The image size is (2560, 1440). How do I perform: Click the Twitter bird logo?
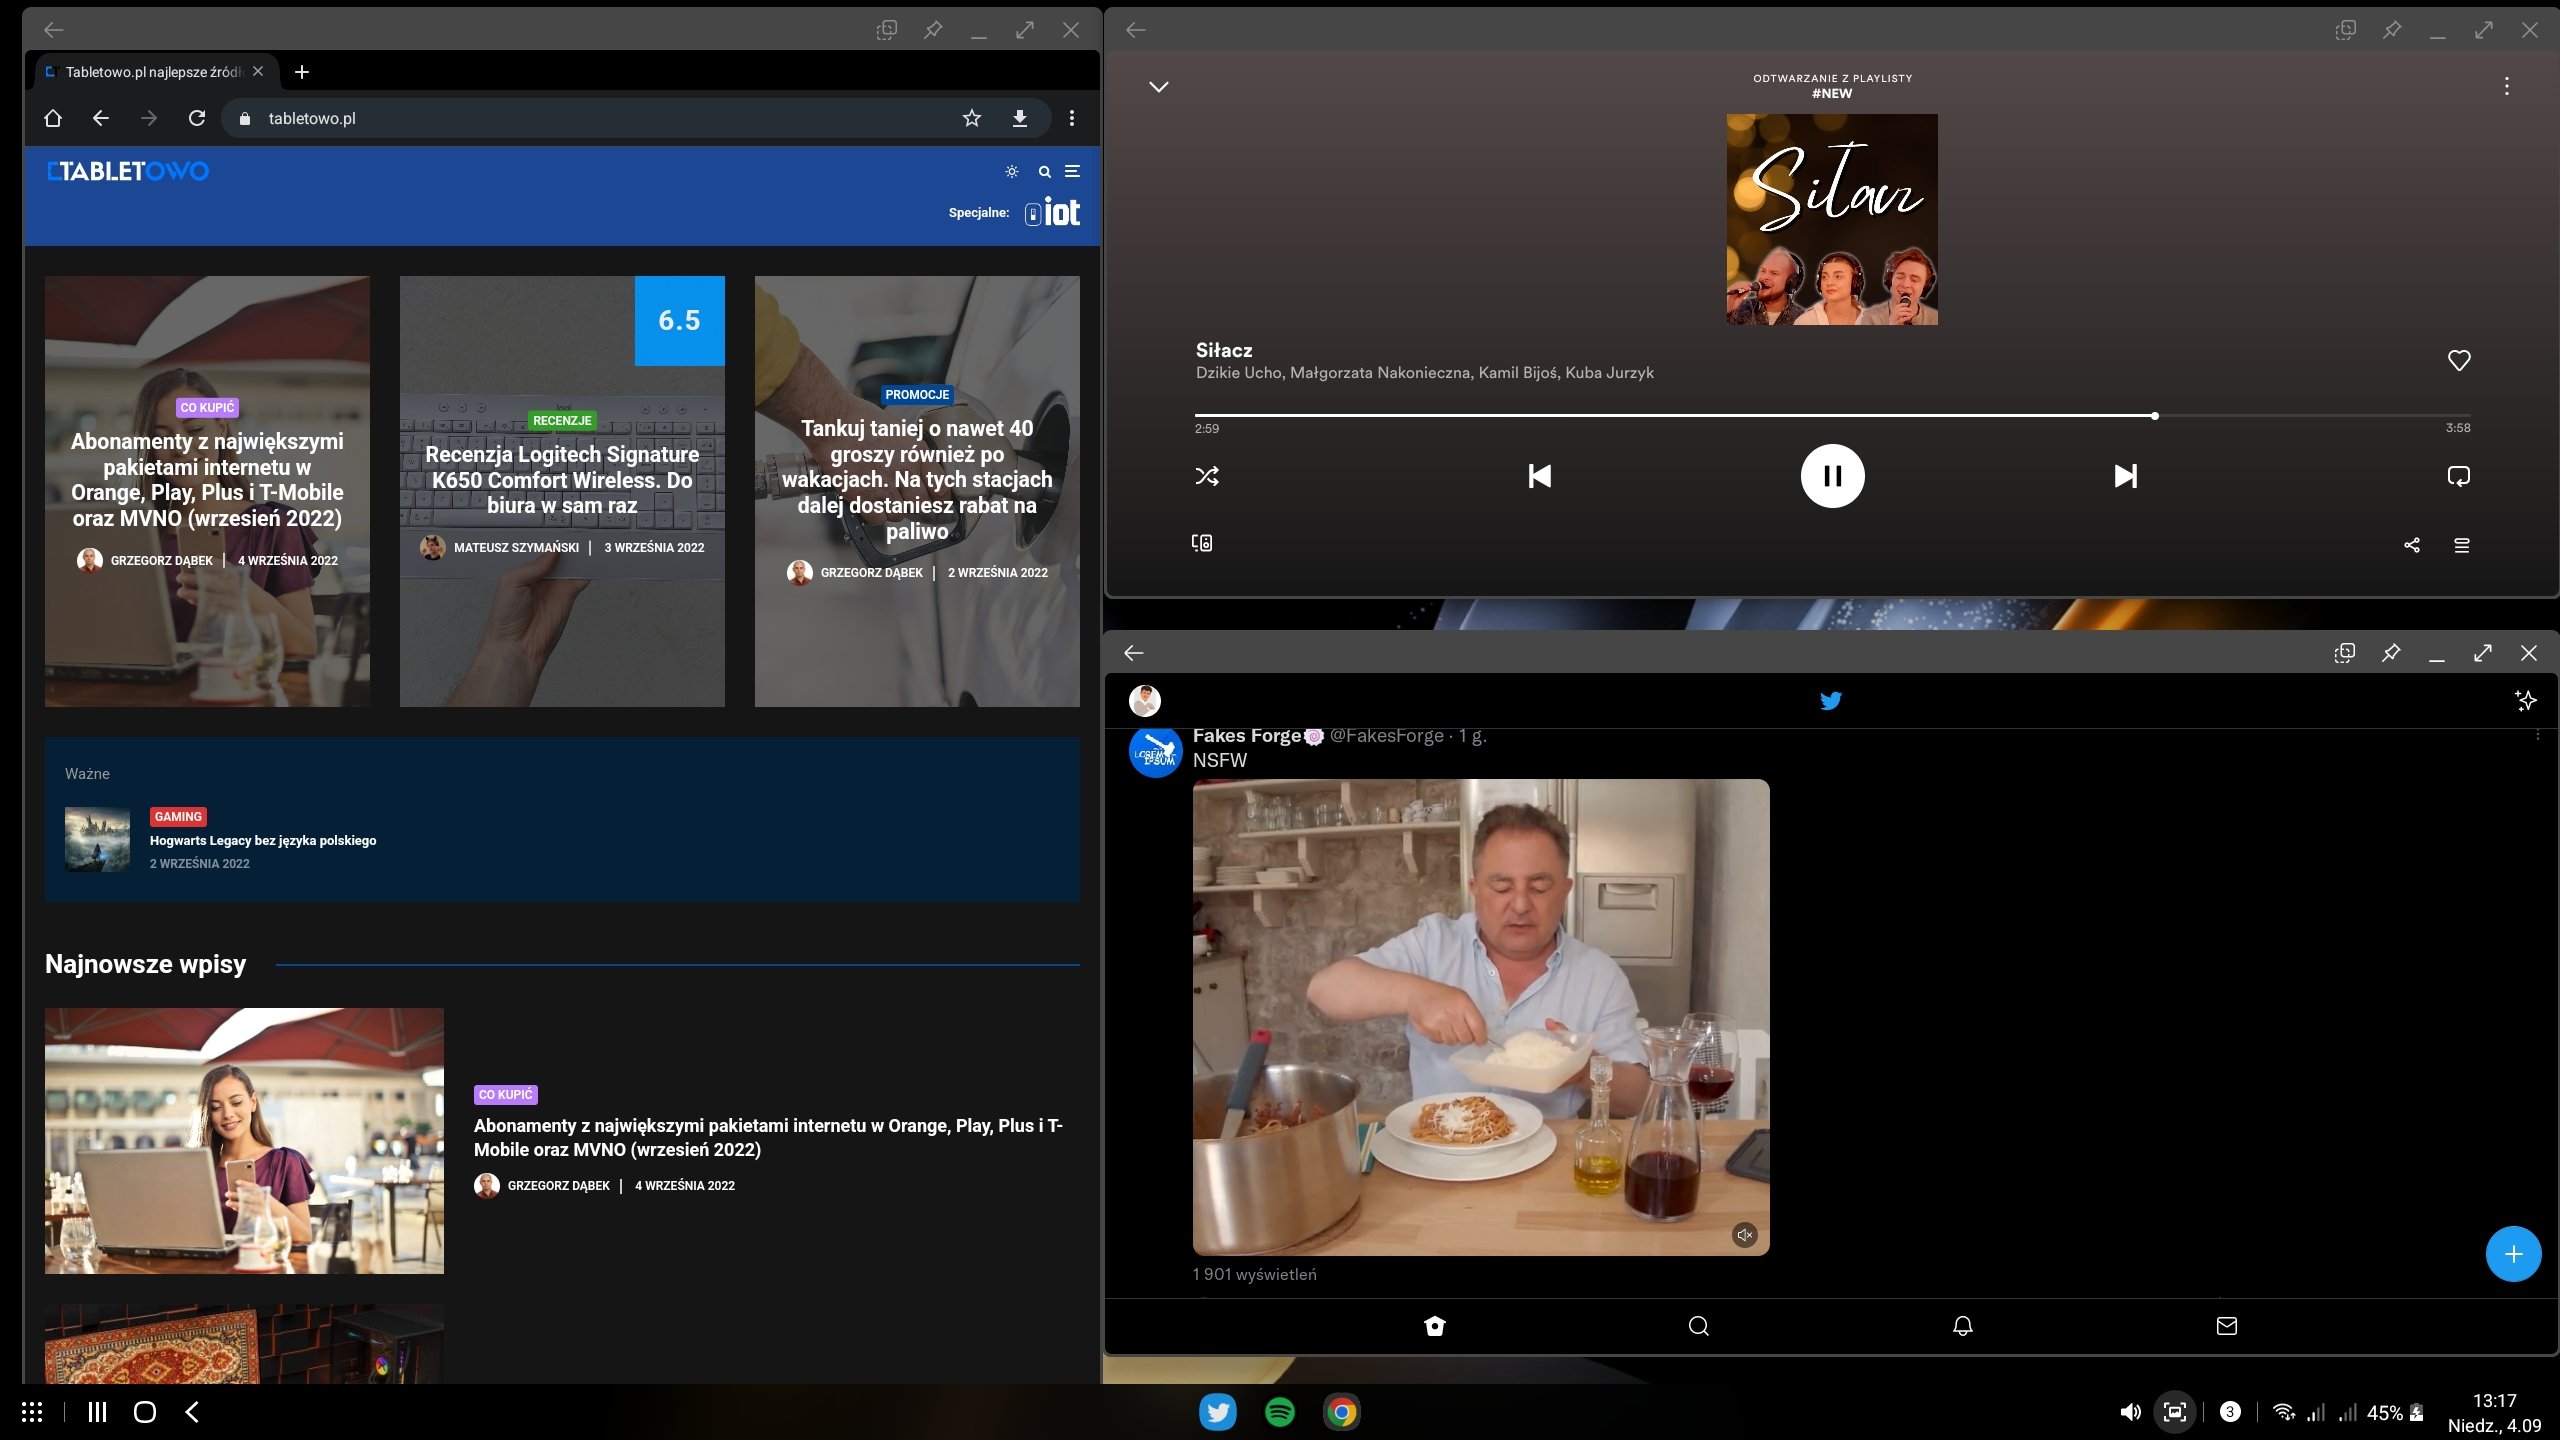tap(1831, 700)
